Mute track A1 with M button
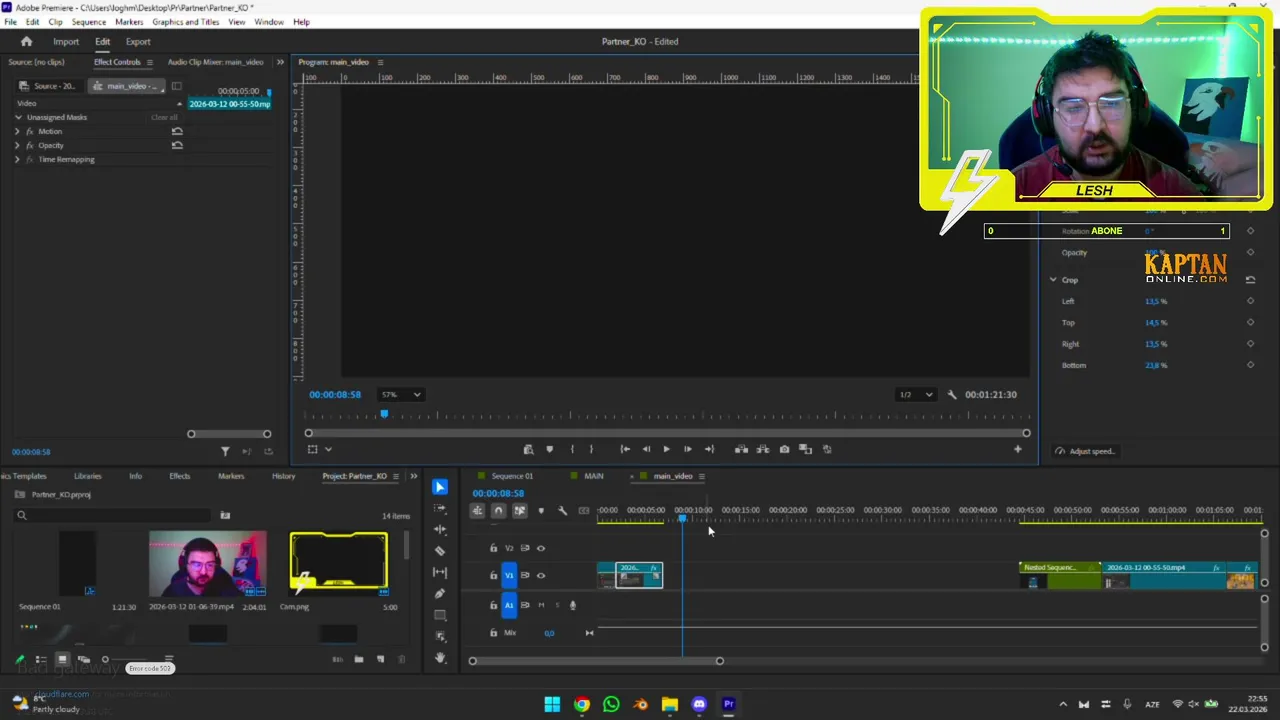Viewport: 1280px width, 720px height. point(541,605)
